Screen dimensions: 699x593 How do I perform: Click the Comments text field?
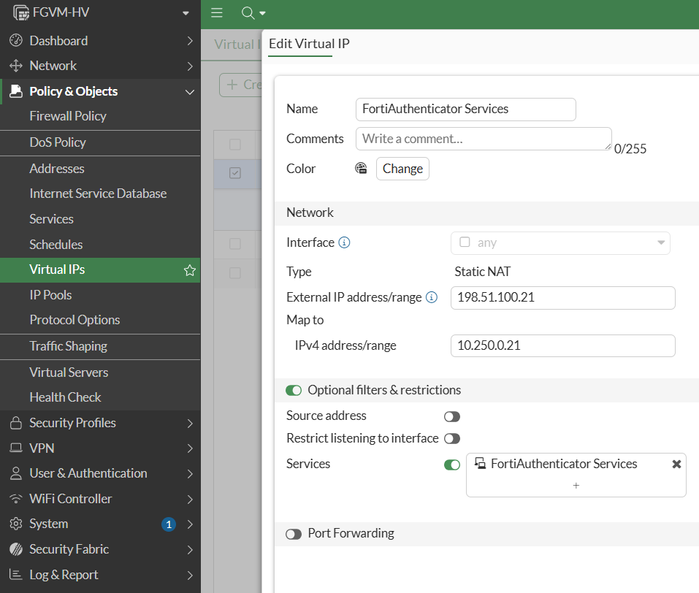tap(482, 139)
